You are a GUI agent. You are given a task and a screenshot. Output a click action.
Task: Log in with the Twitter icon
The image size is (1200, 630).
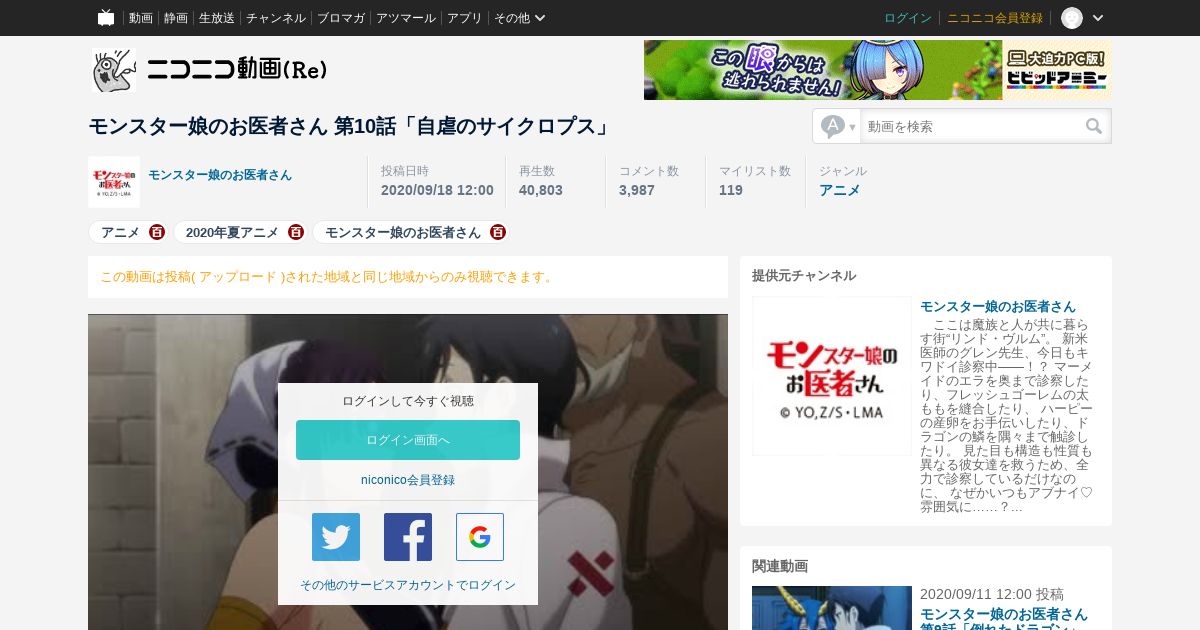point(336,537)
